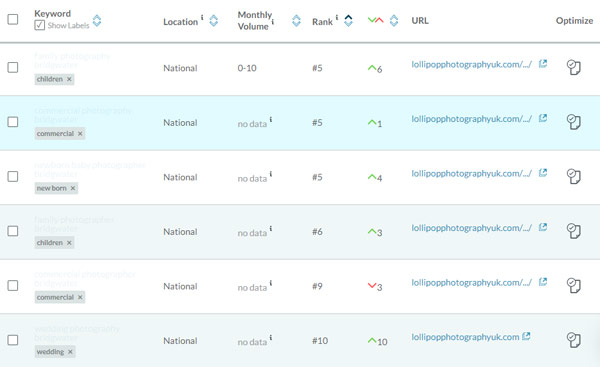Select the commercial photography bridgwater row checkbox
The height and width of the screenshot is (367, 600).
tap(13, 122)
